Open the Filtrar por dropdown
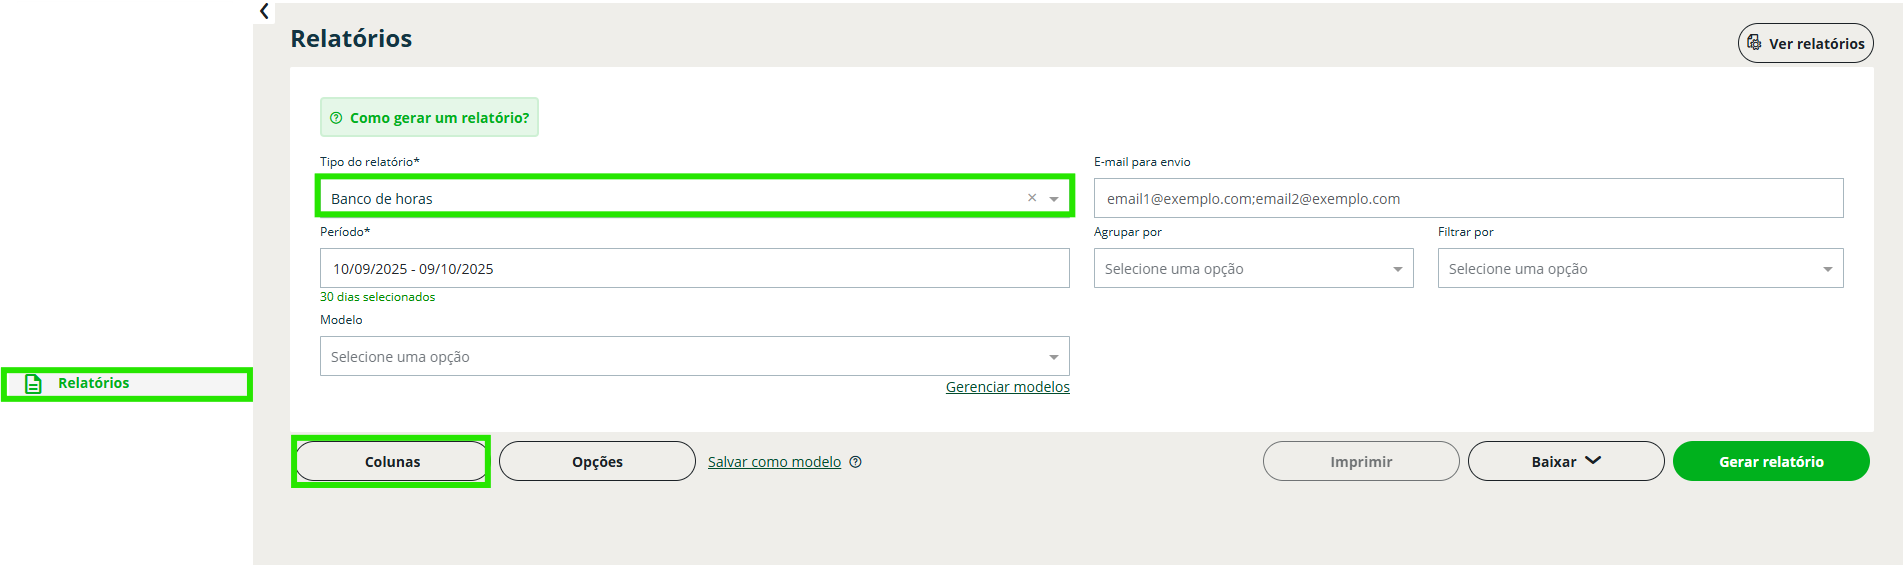The height and width of the screenshot is (565, 1903). (x=1640, y=269)
